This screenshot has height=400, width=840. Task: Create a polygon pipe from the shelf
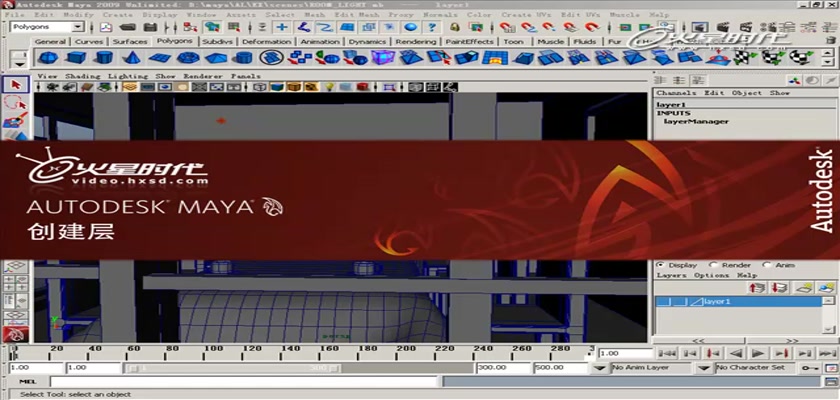[244, 57]
